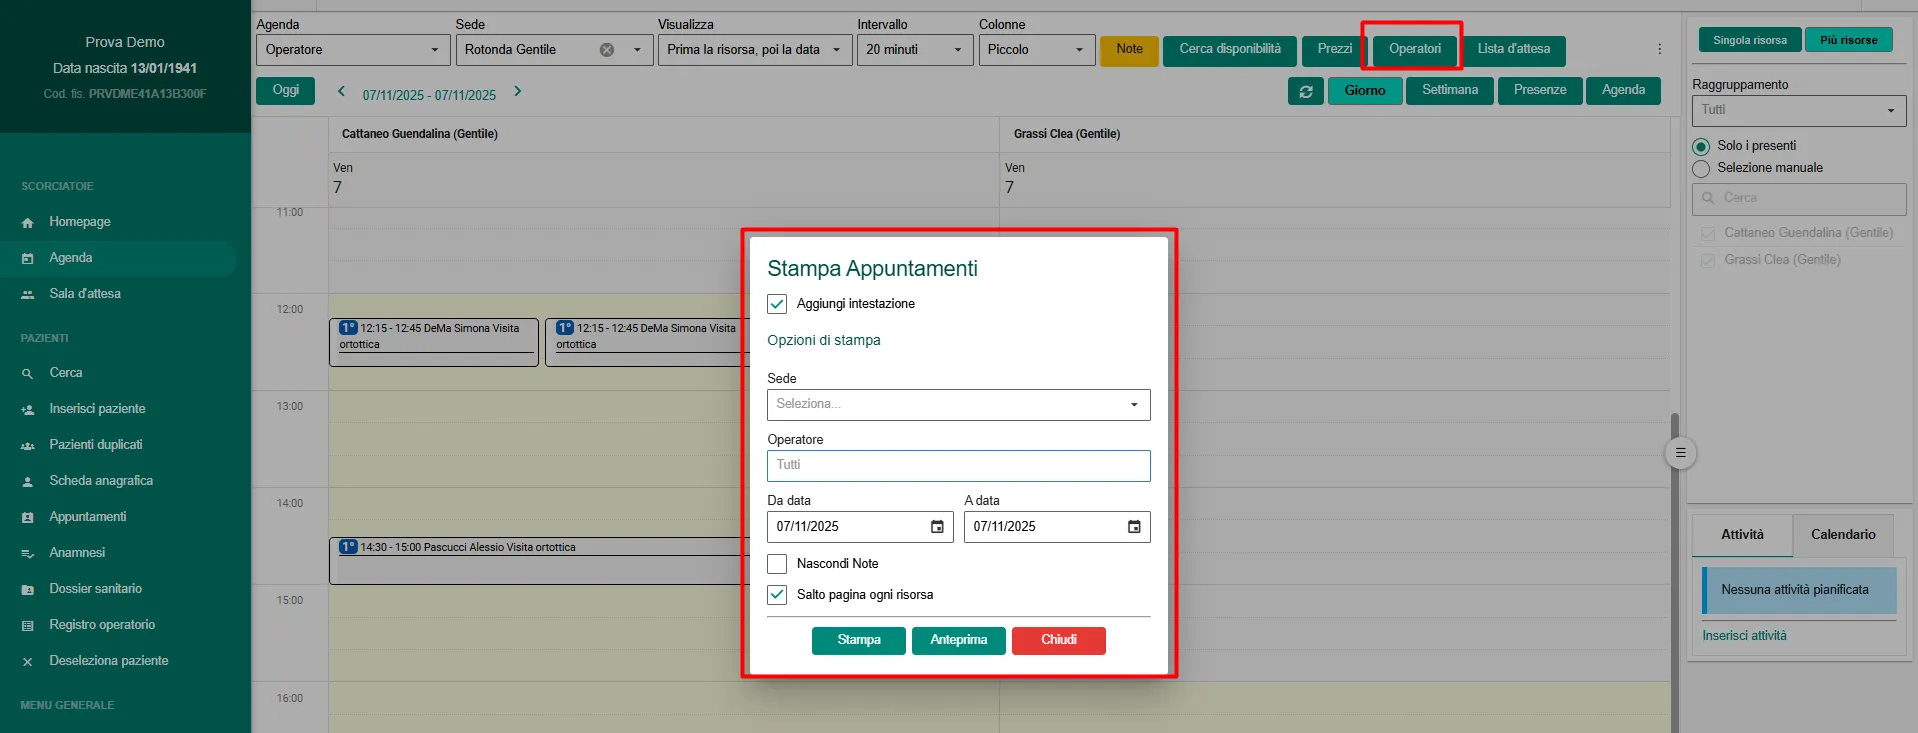
Task: Expand the Sede dropdown in print dialog
Action: pos(958,405)
